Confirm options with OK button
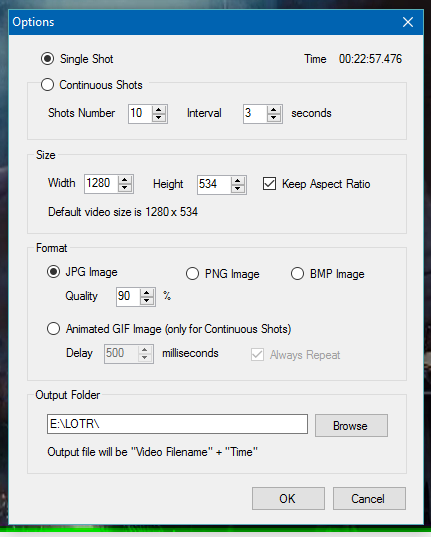This screenshot has width=431, height=537. click(x=288, y=498)
